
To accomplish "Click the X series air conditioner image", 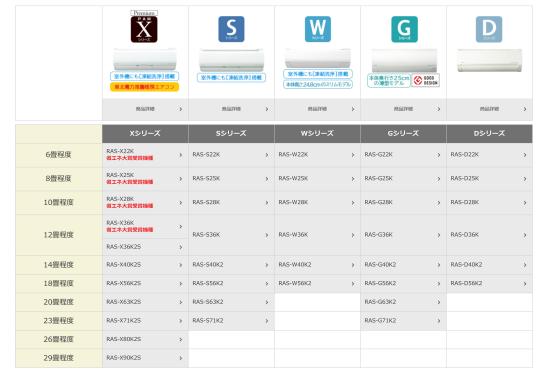I will click(144, 60).
